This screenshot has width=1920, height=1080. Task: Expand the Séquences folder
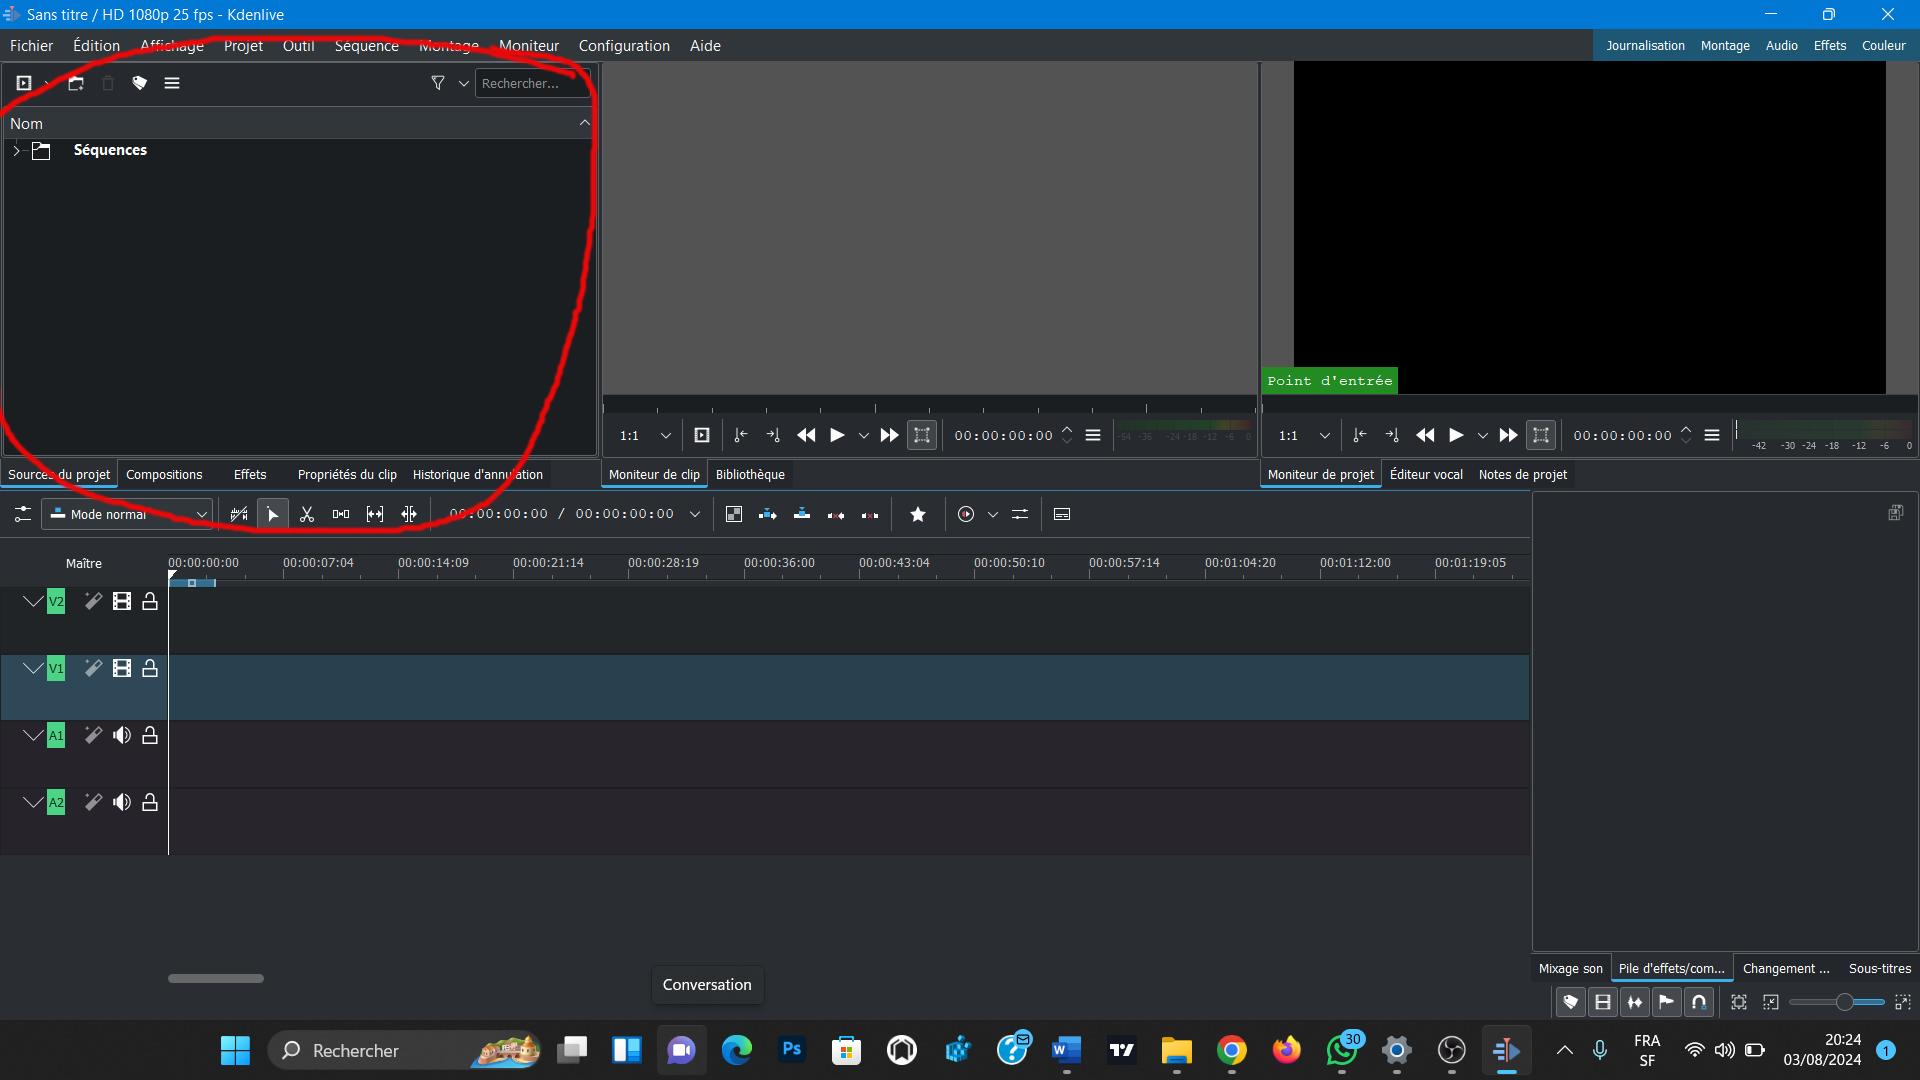point(16,150)
